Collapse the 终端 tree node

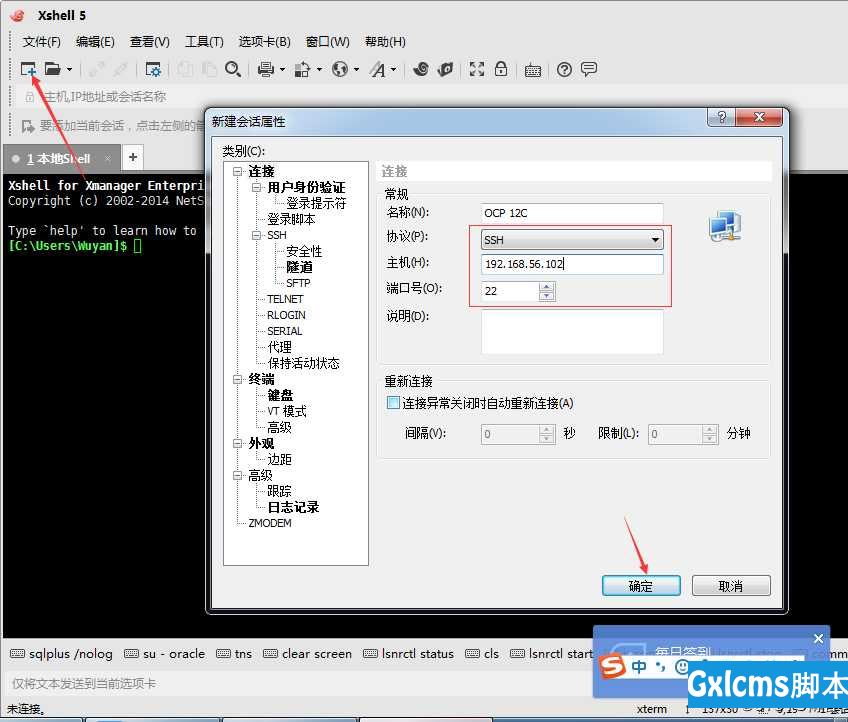pyautogui.click(x=237, y=379)
